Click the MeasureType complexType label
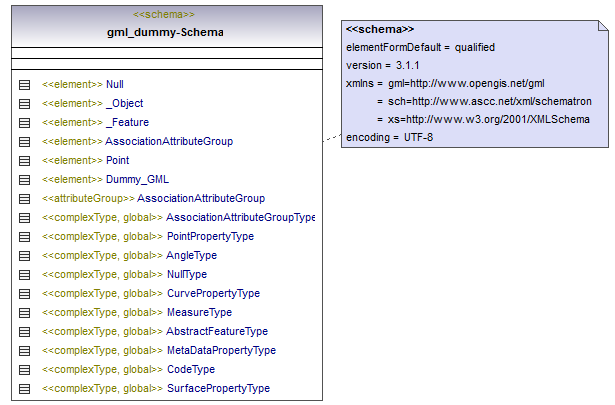The width and height of the screenshot is (615, 405). click(198, 313)
